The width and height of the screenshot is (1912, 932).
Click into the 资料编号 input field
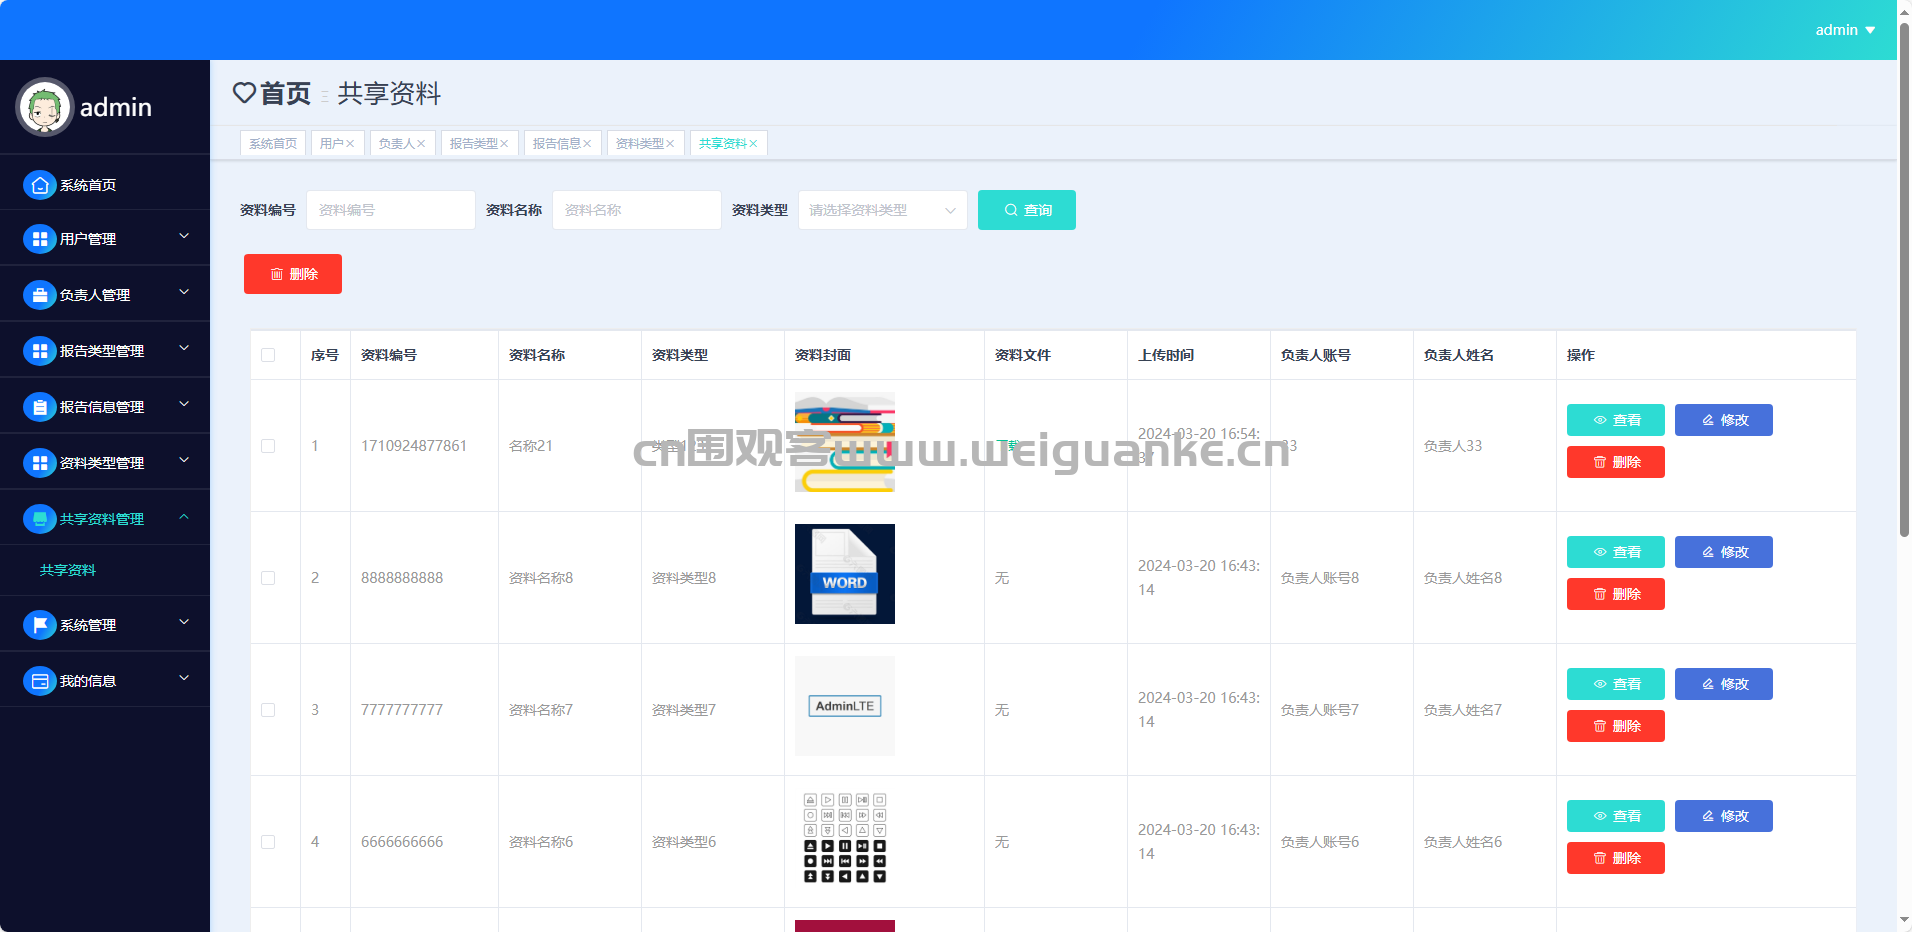[390, 210]
